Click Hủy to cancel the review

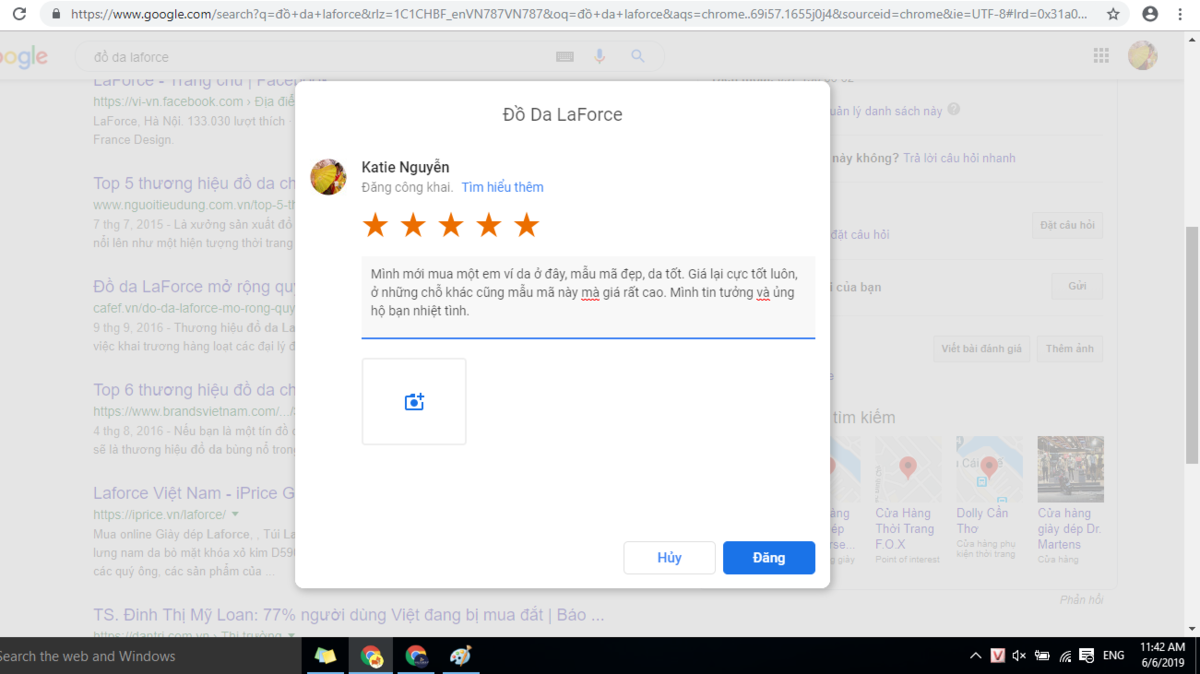pyautogui.click(x=670, y=558)
